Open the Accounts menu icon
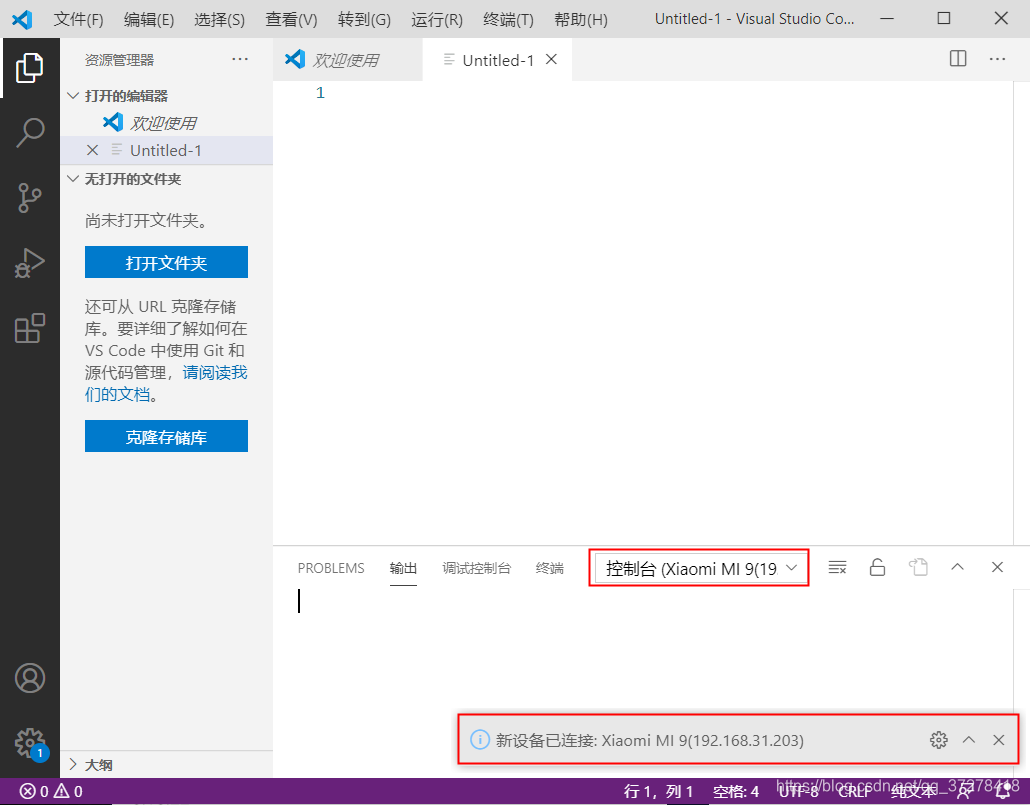 tap(30, 678)
